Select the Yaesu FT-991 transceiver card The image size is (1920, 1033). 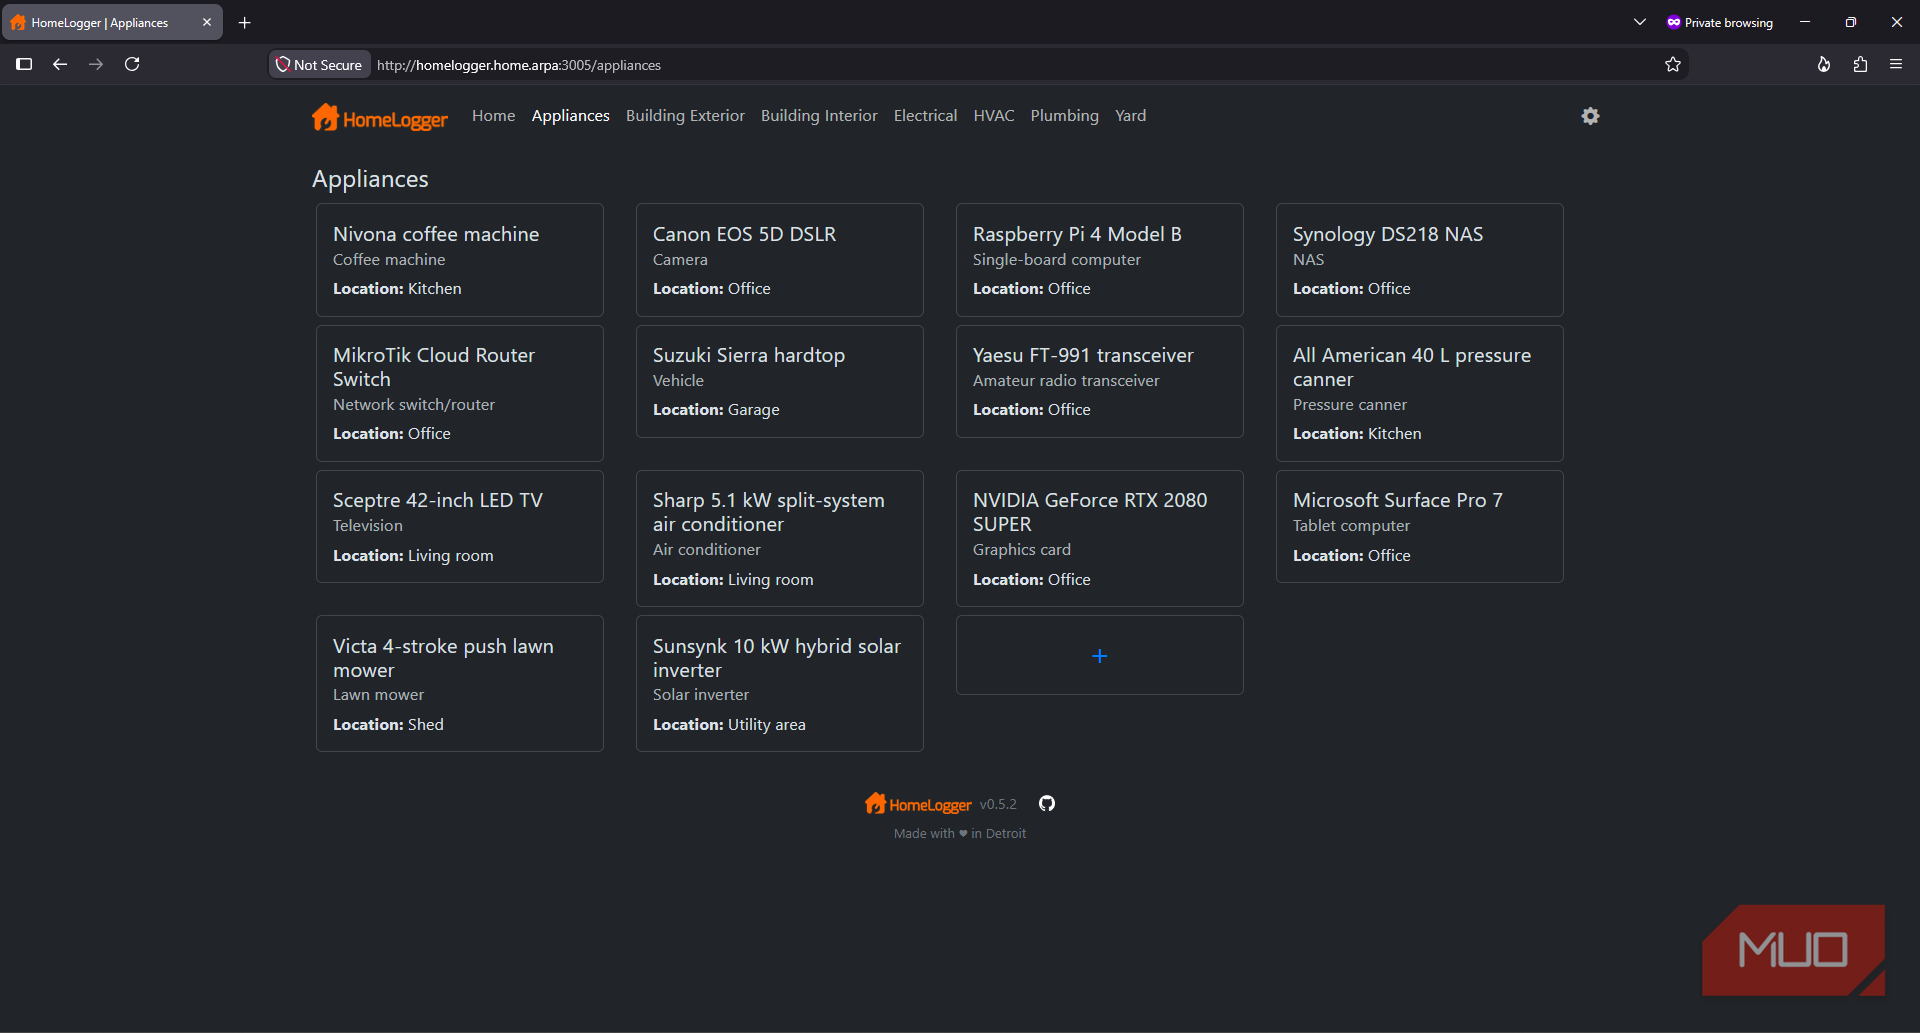click(1100, 381)
